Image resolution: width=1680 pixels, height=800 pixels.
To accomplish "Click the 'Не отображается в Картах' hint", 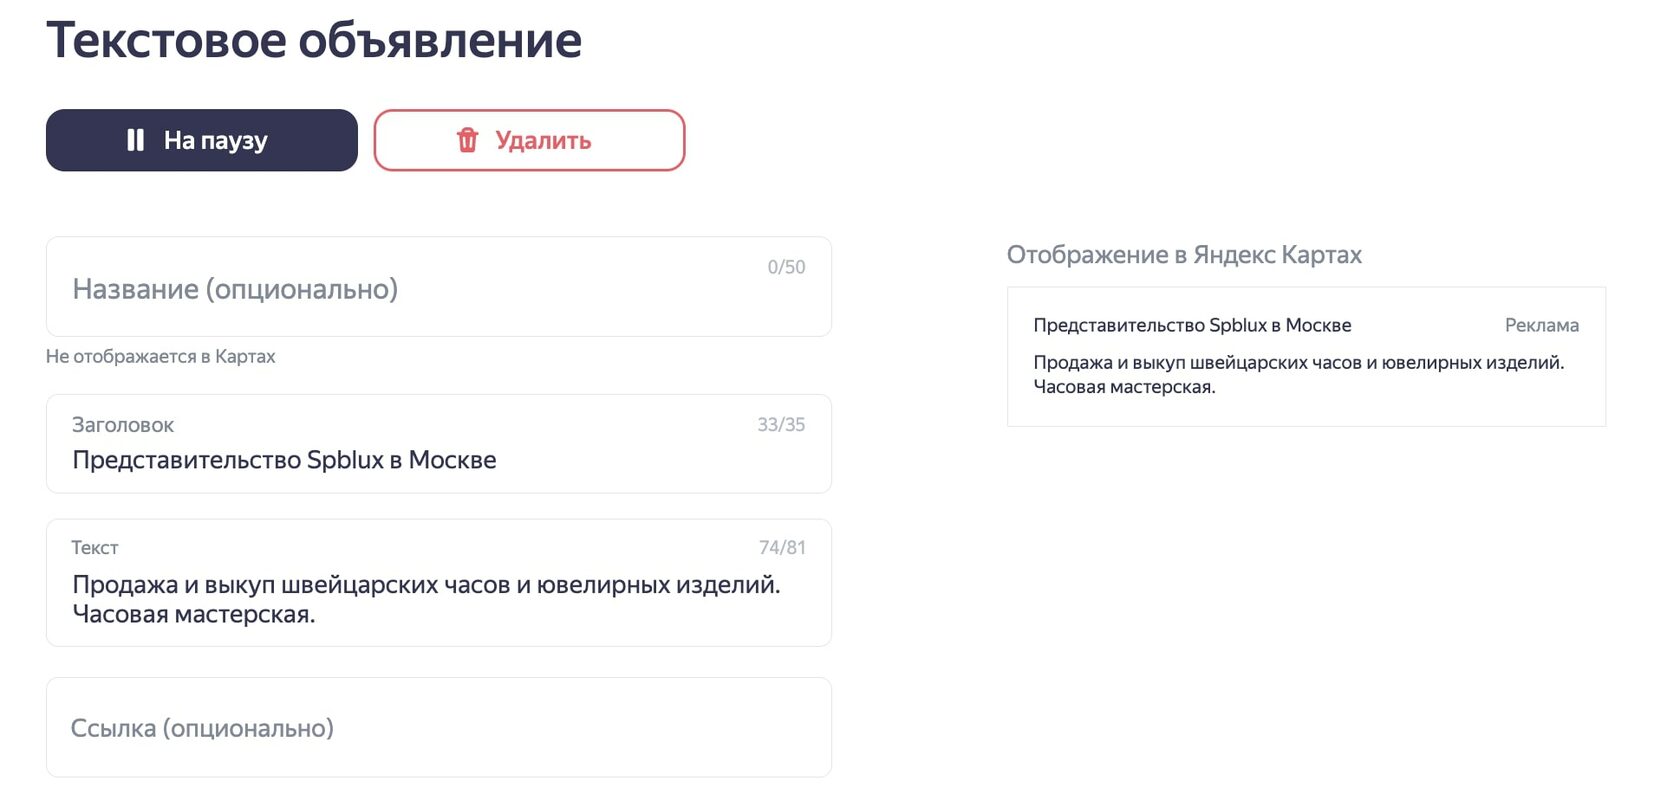I will tap(160, 357).
